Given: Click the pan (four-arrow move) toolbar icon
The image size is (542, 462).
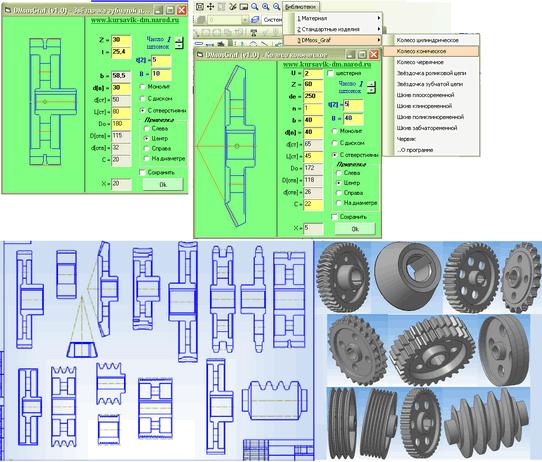Looking at the screenshot, I should click(x=210, y=6).
